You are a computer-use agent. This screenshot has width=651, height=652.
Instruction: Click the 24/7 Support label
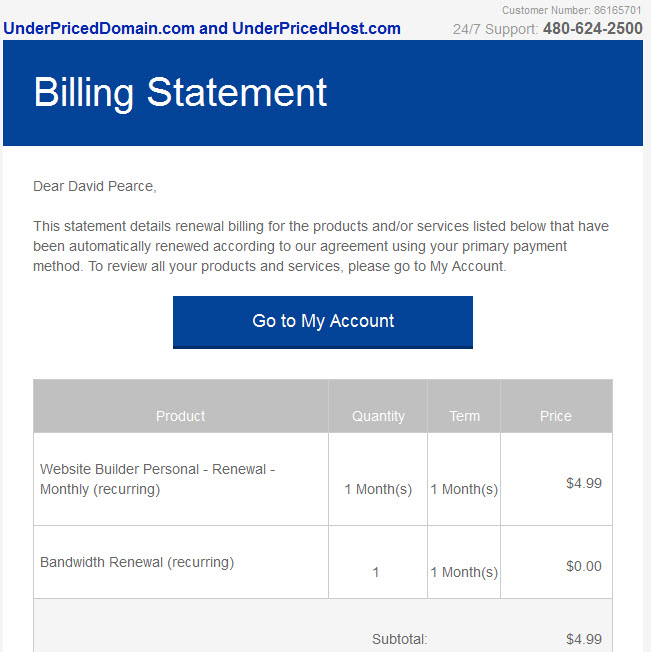click(x=495, y=29)
